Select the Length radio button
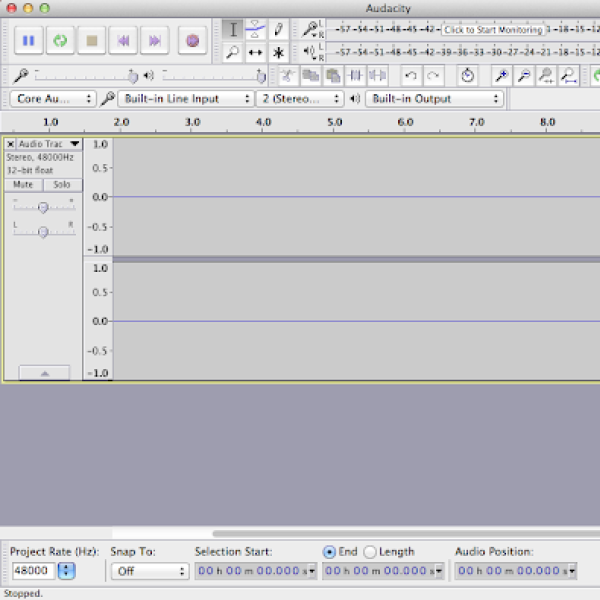600x600 pixels. [x=370, y=552]
